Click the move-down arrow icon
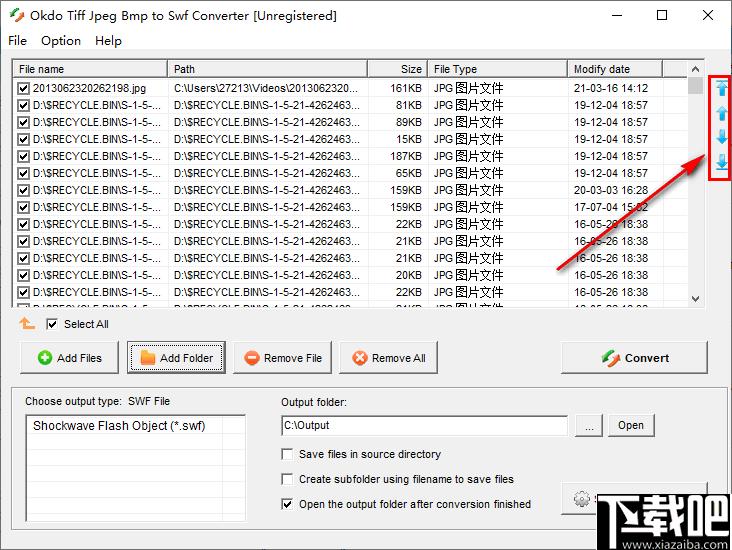The image size is (732, 550). [x=721, y=137]
